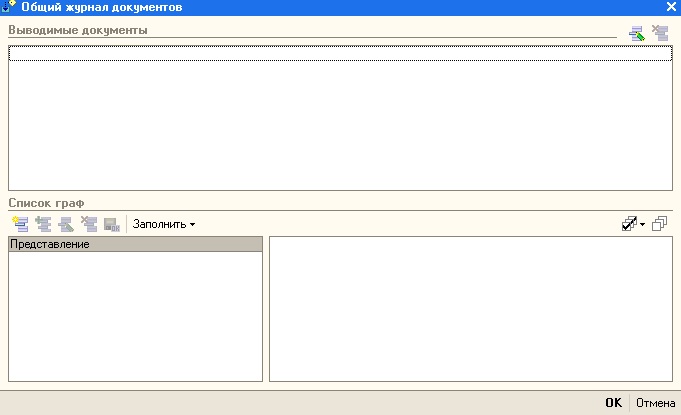Screen dimensions: 681x415
Task: Click the 1C window icon in title bar
Action: pyautogui.click(x=10, y=7)
